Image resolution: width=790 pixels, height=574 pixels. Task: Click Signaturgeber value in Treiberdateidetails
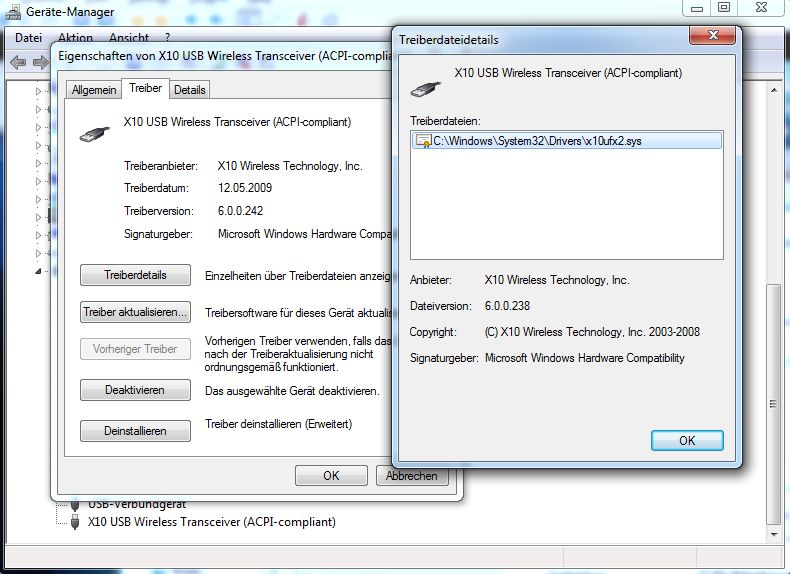coord(584,358)
